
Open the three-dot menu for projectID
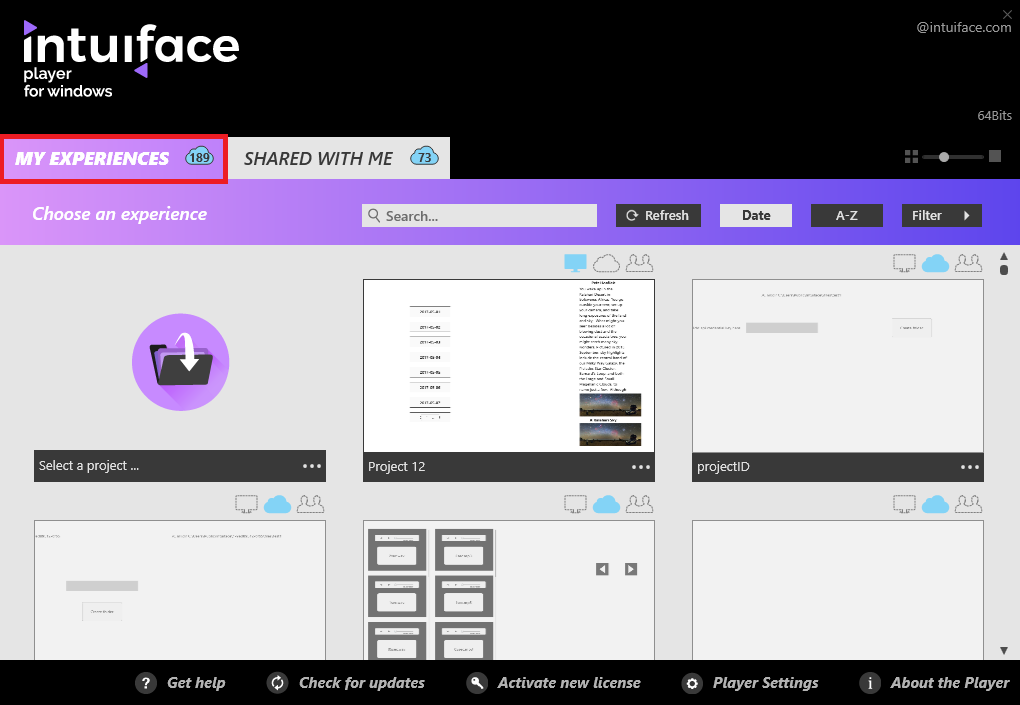point(970,467)
